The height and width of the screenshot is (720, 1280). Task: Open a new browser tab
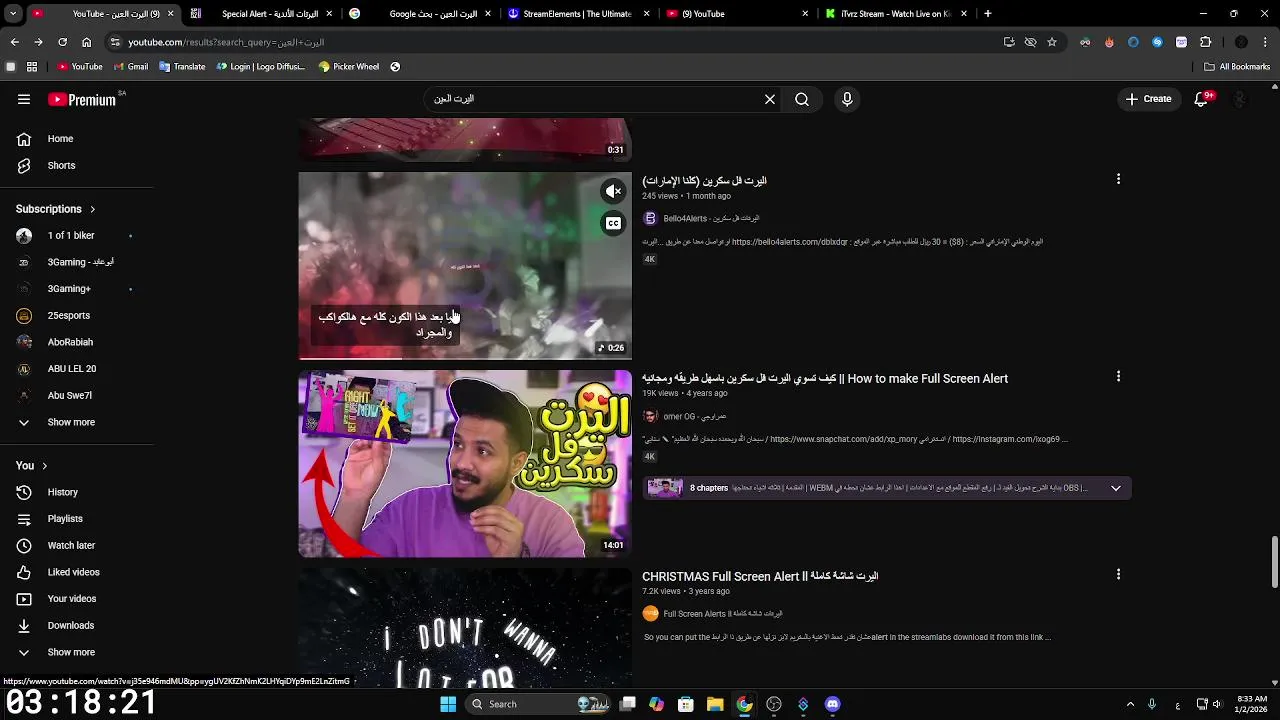(988, 14)
